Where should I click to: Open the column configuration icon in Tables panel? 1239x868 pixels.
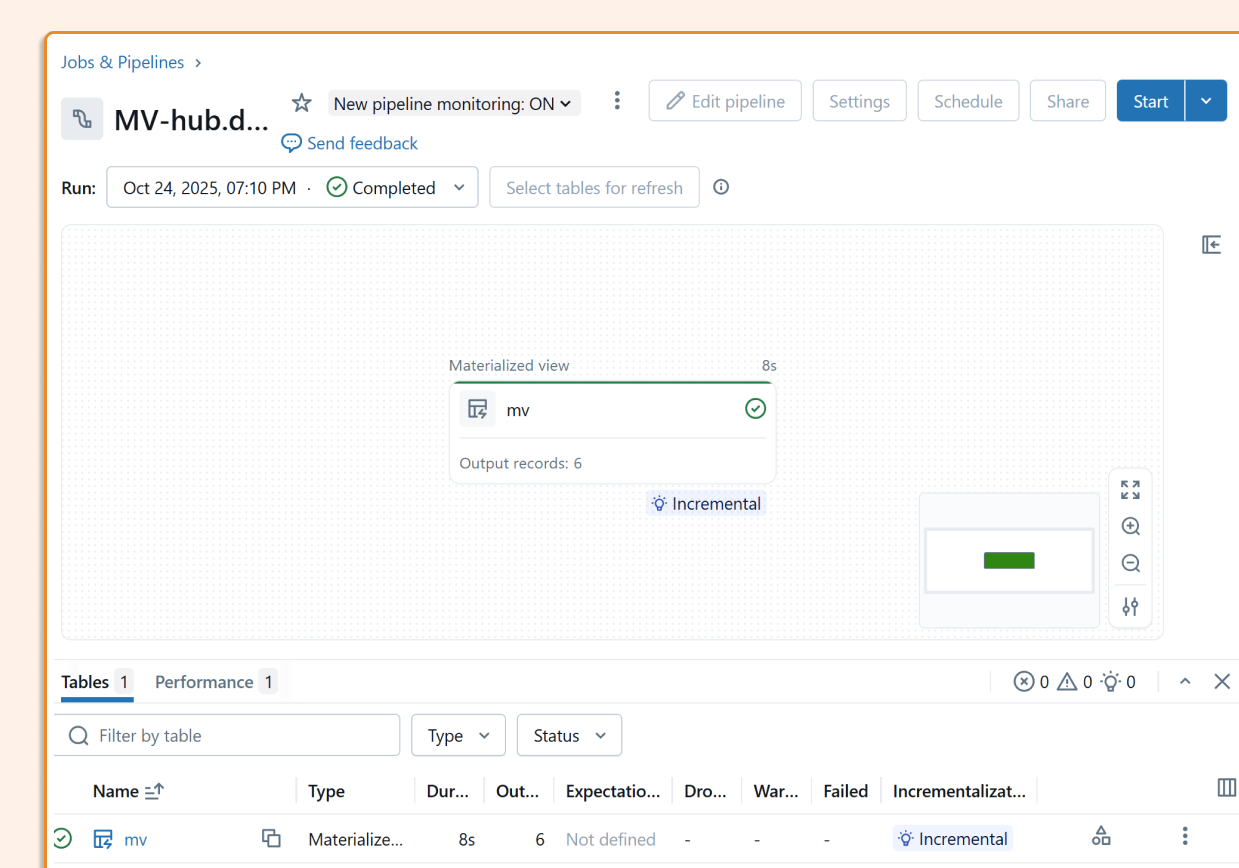click(x=1227, y=788)
